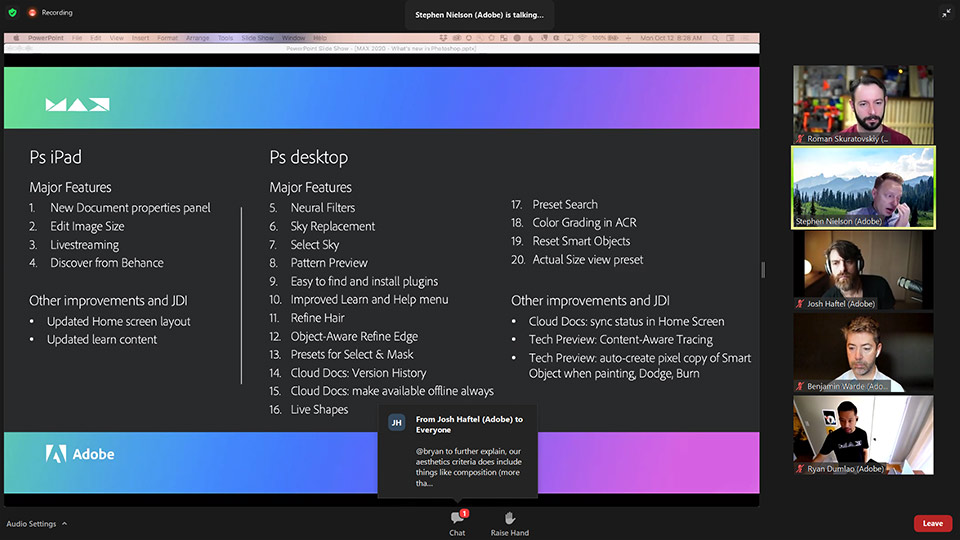The height and width of the screenshot is (540, 960).
Task: Open the Chat panel icon
Action: tap(457, 518)
